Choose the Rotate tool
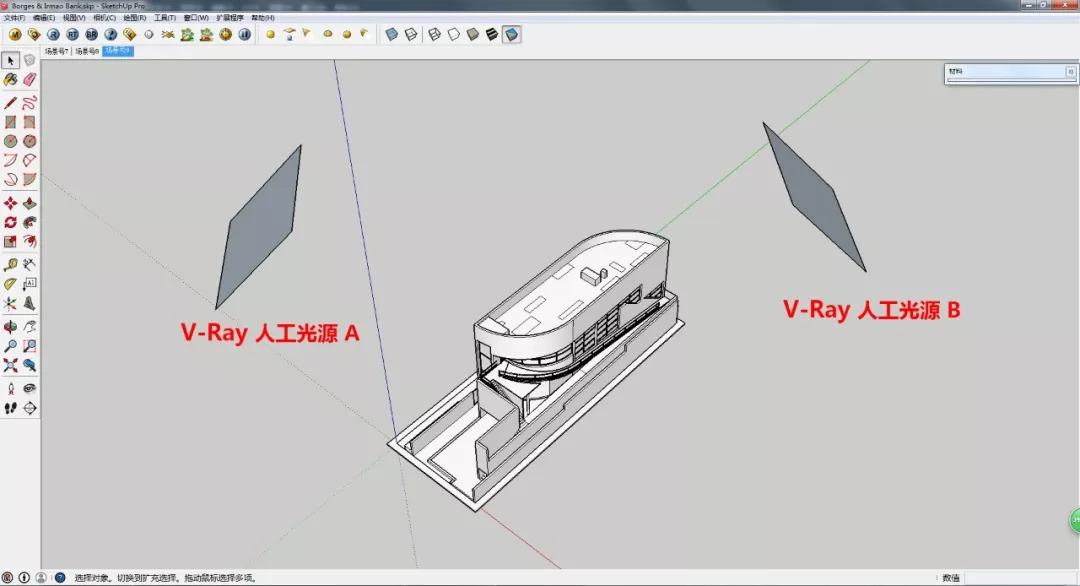The width and height of the screenshot is (1080, 586). (10, 222)
